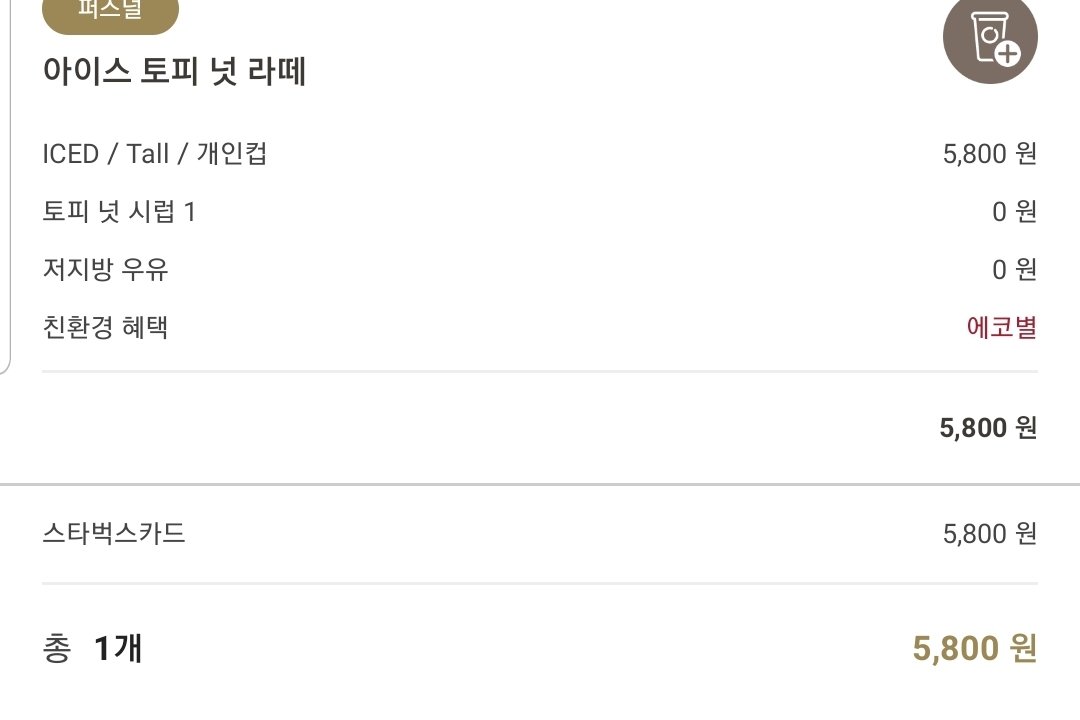Click the 친환경 혜택 label
The height and width of the screenshot is (720, 1080).
105,327
